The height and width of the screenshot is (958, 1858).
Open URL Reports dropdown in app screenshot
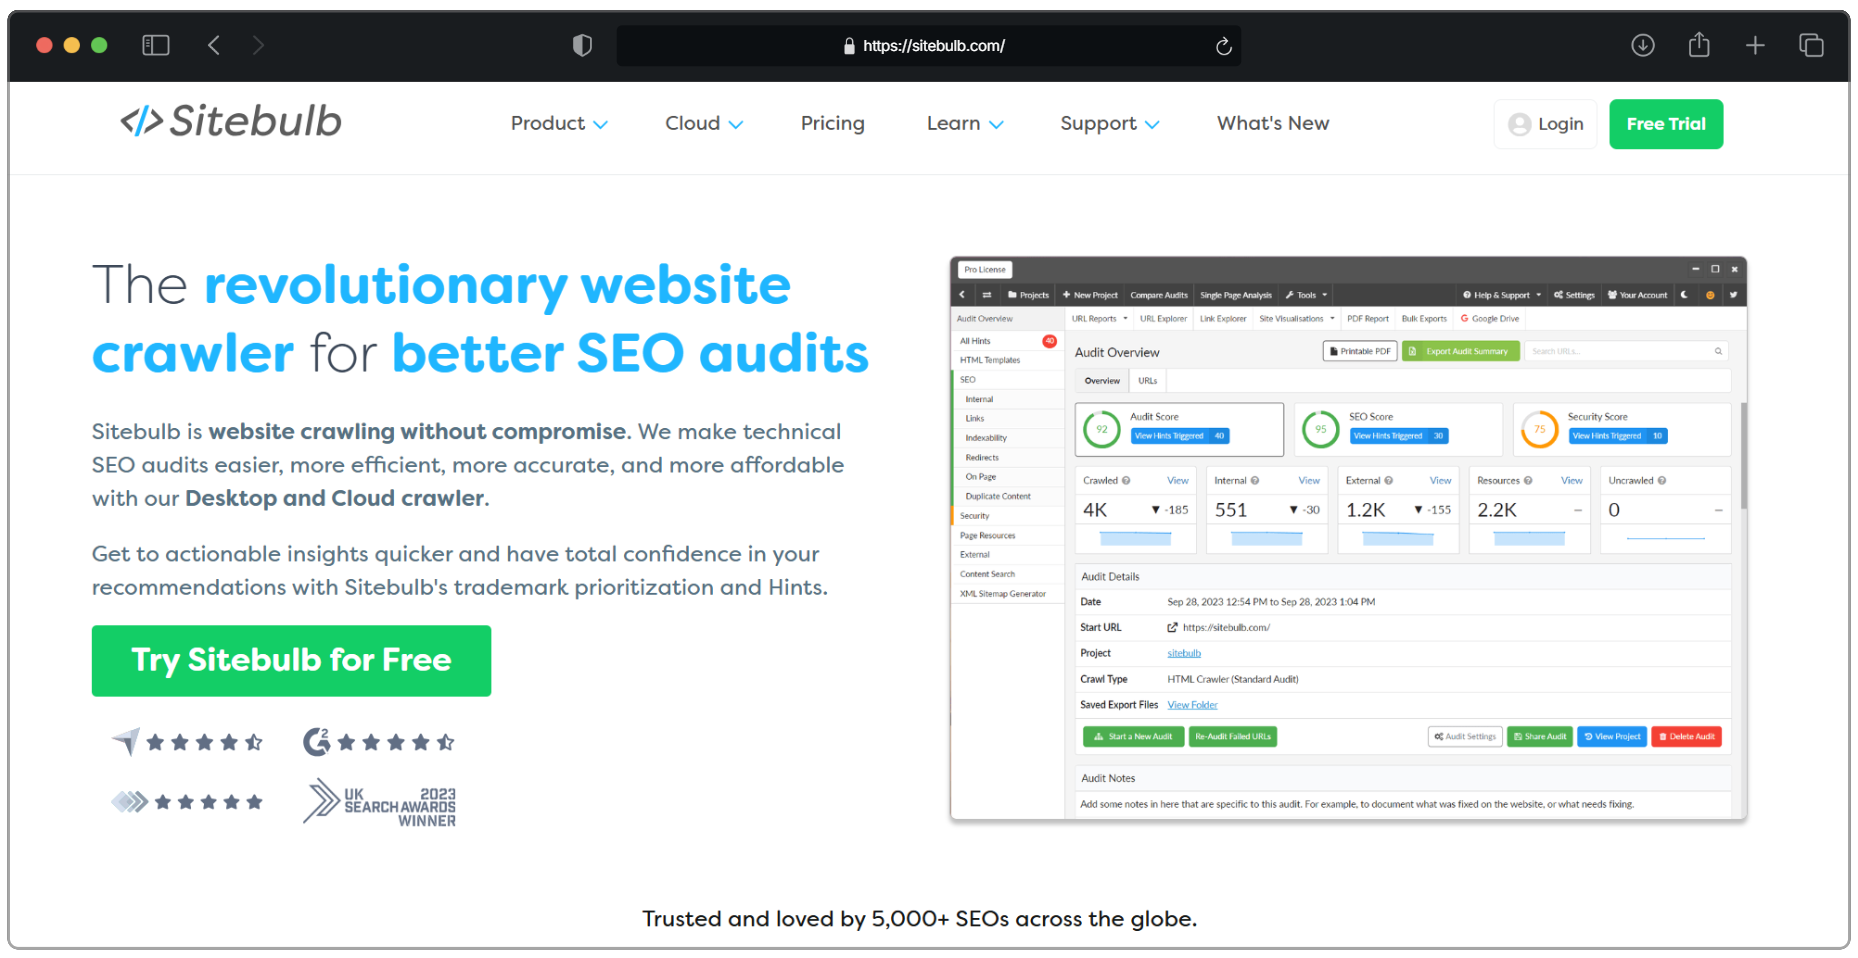pos(1099,319)
